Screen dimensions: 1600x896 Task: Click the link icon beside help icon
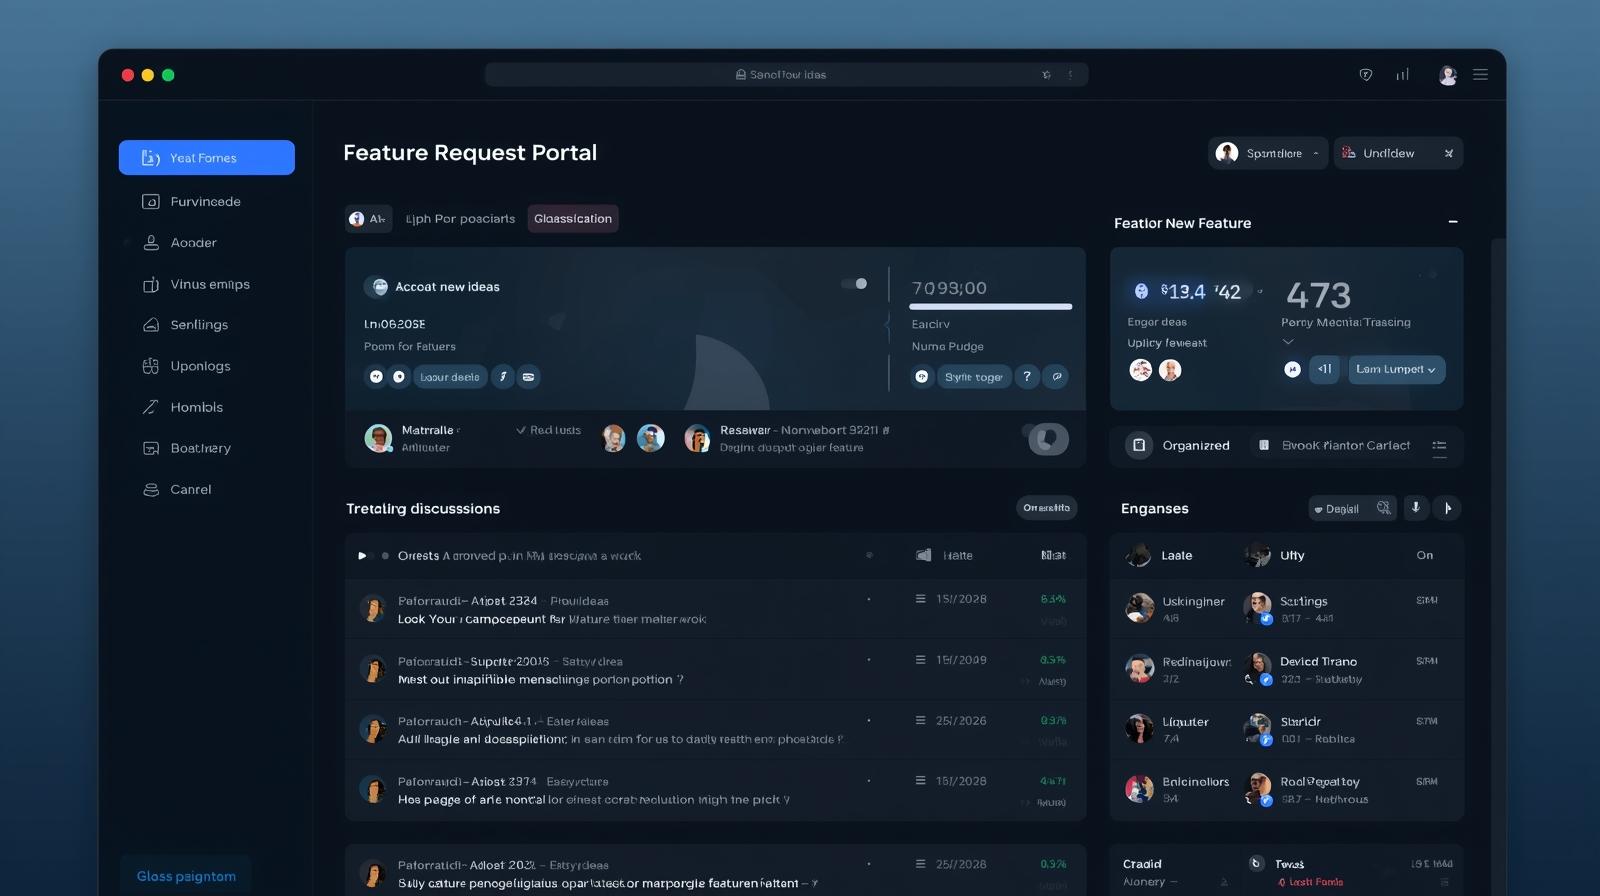coord(1056,377)
